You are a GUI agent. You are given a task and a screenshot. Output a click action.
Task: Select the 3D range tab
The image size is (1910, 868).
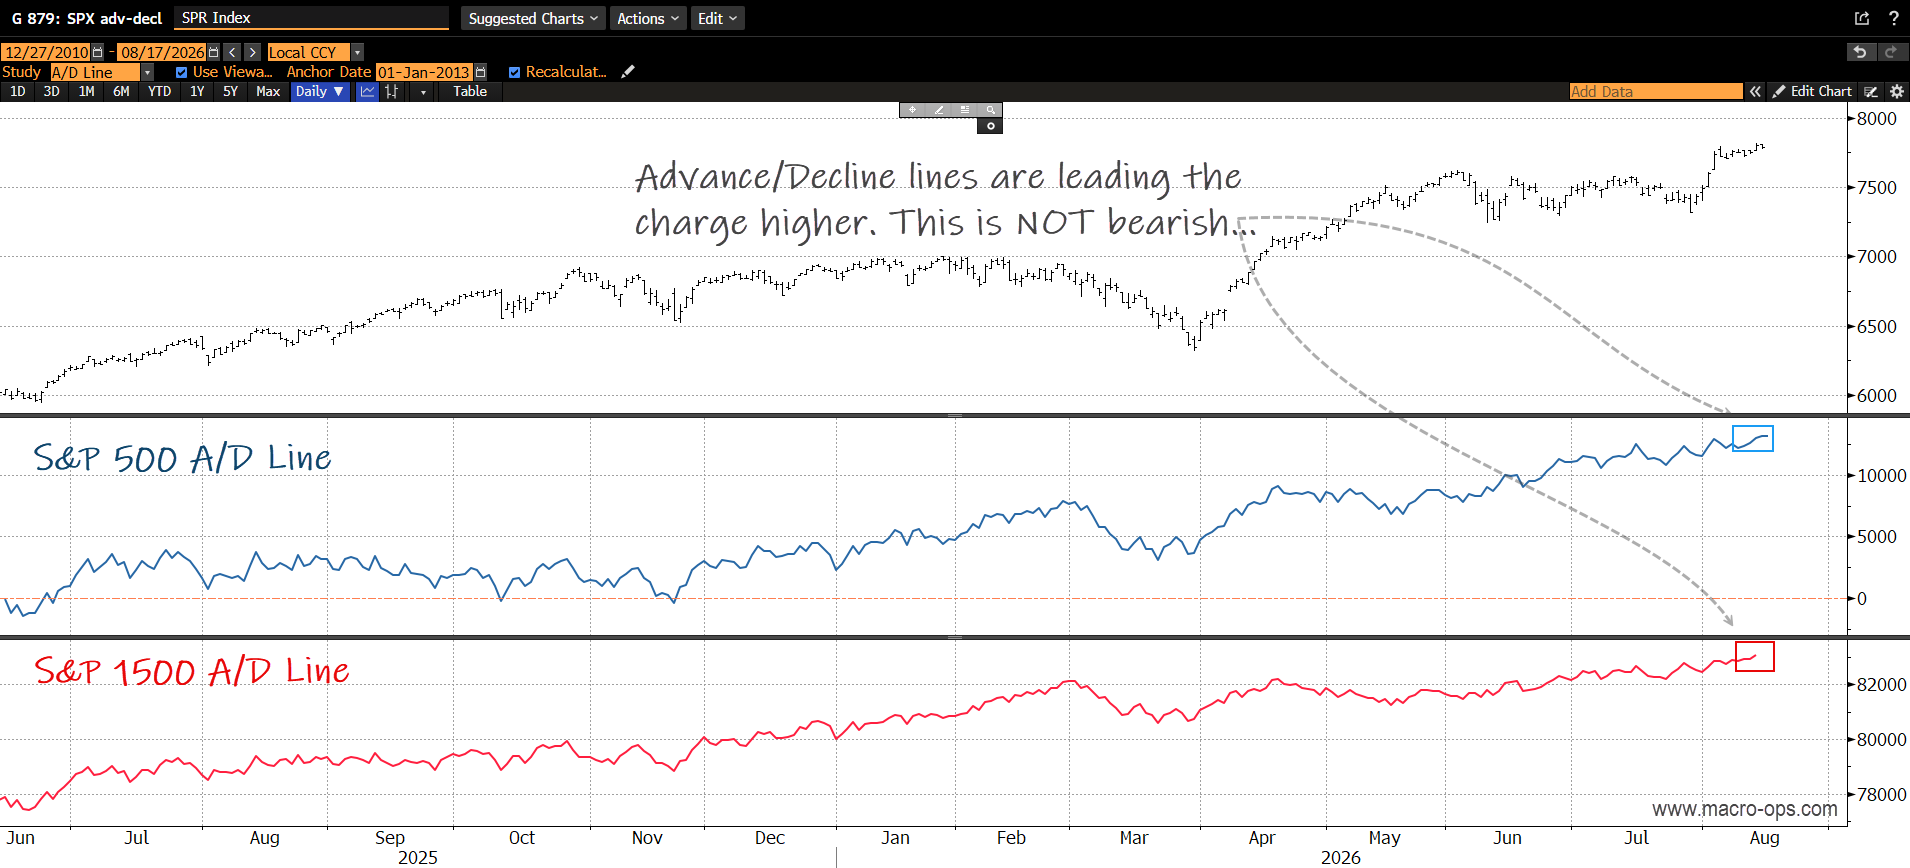pyautogui.click(x=52, y=91)
